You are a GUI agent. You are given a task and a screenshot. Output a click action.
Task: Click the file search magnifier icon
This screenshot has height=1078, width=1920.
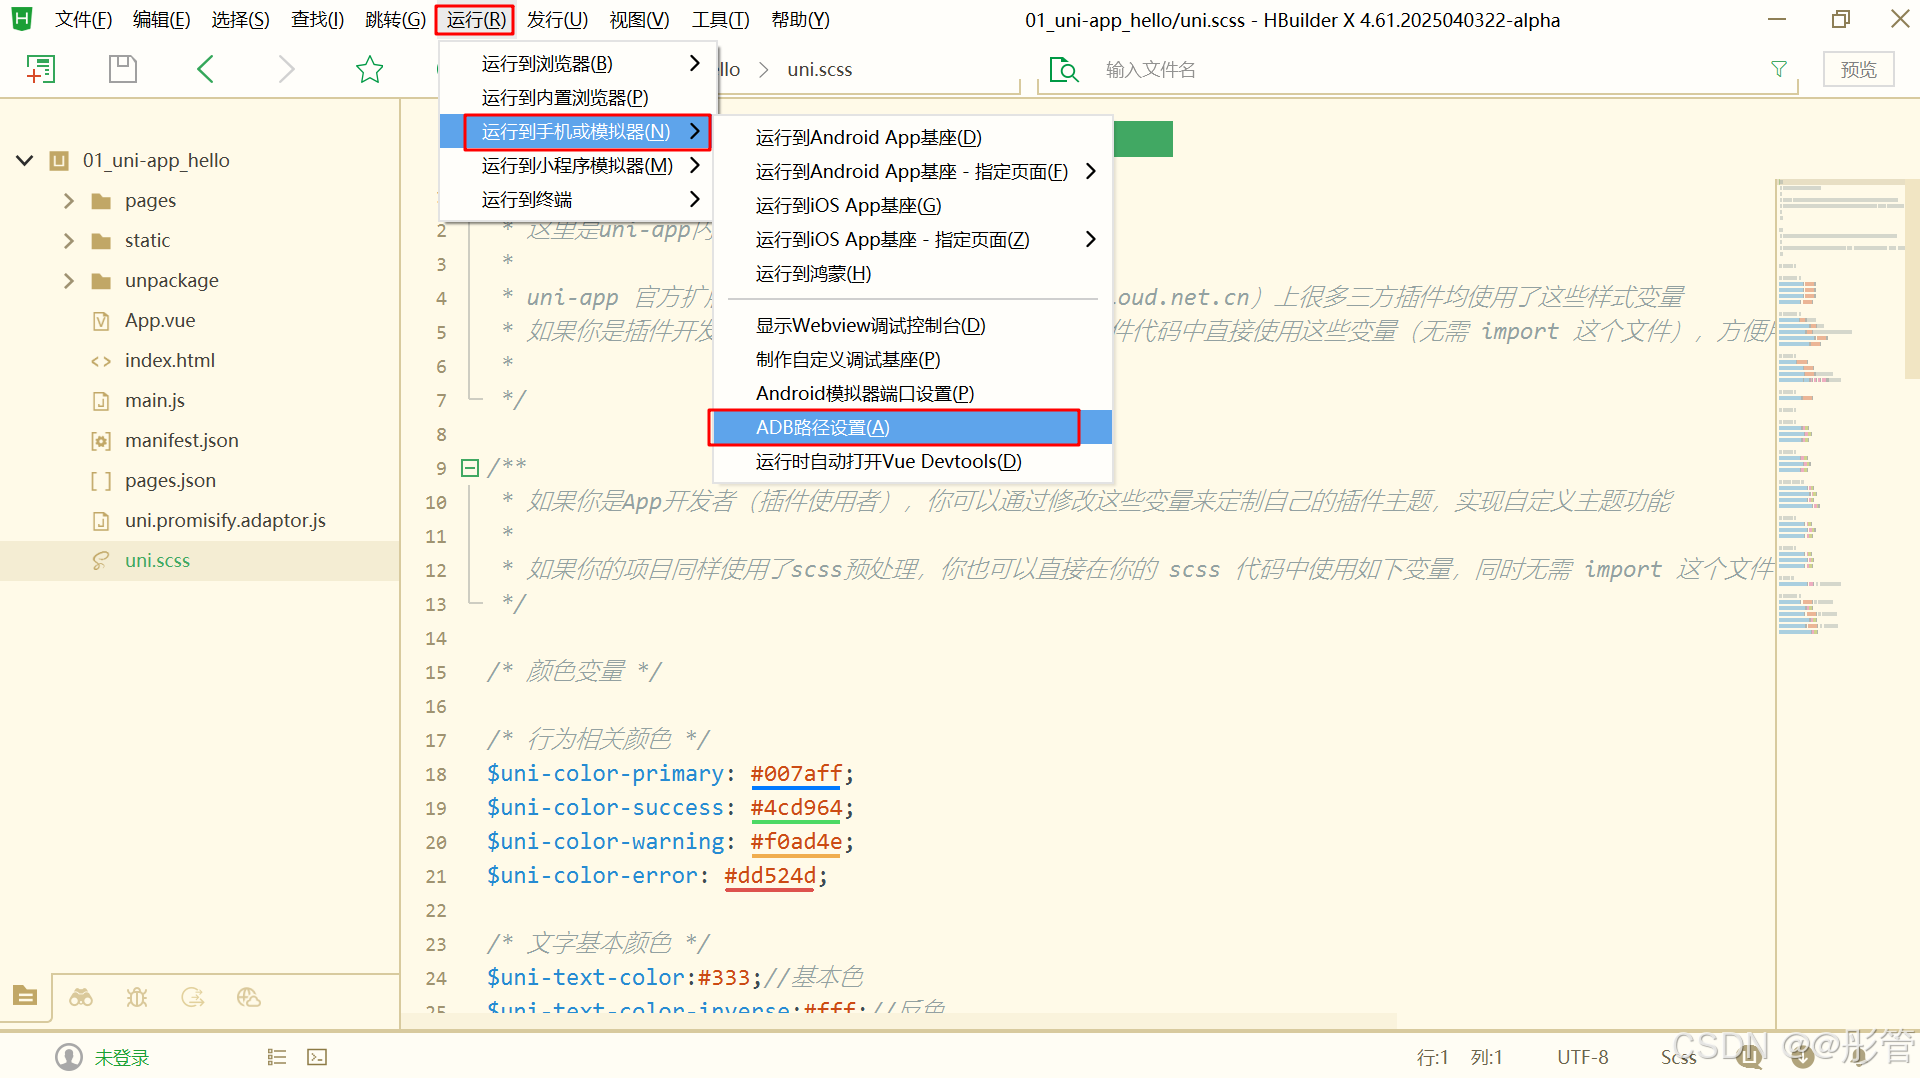[x=1064, y=70]
